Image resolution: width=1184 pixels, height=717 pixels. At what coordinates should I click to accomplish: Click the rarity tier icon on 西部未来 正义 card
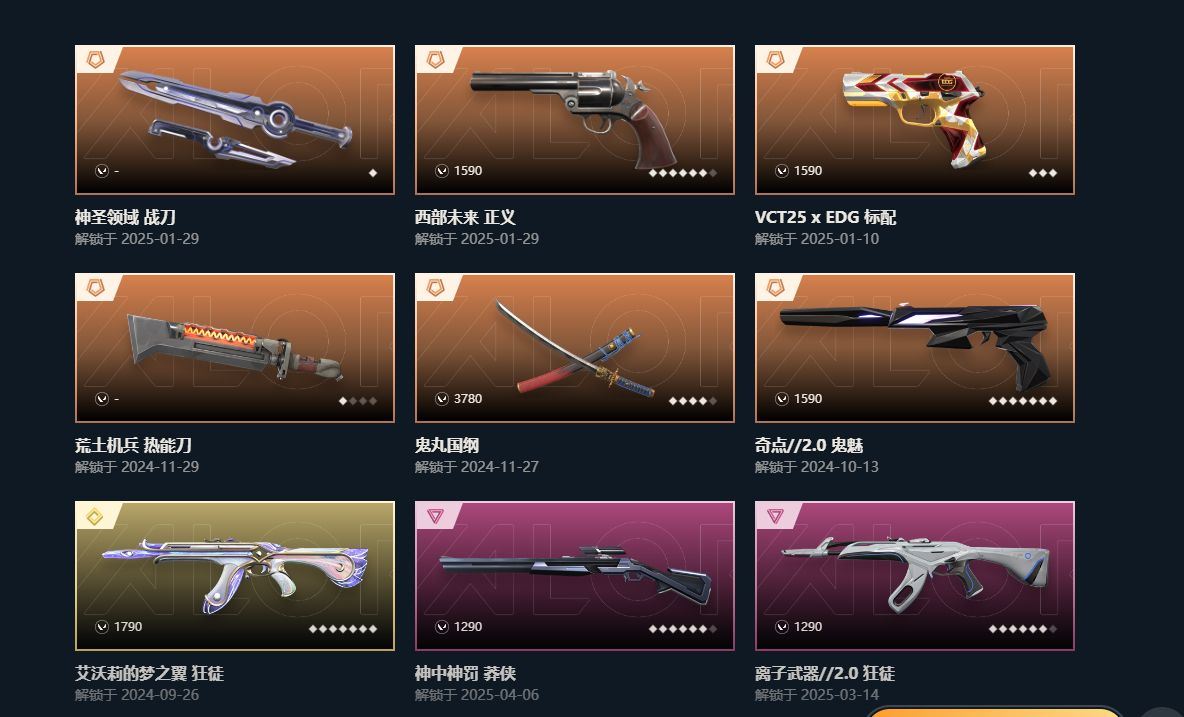(x=435, y=59)
